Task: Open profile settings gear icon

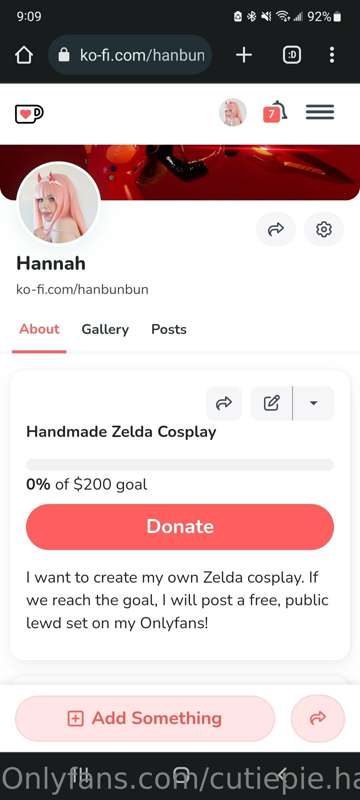Action: 324,230
